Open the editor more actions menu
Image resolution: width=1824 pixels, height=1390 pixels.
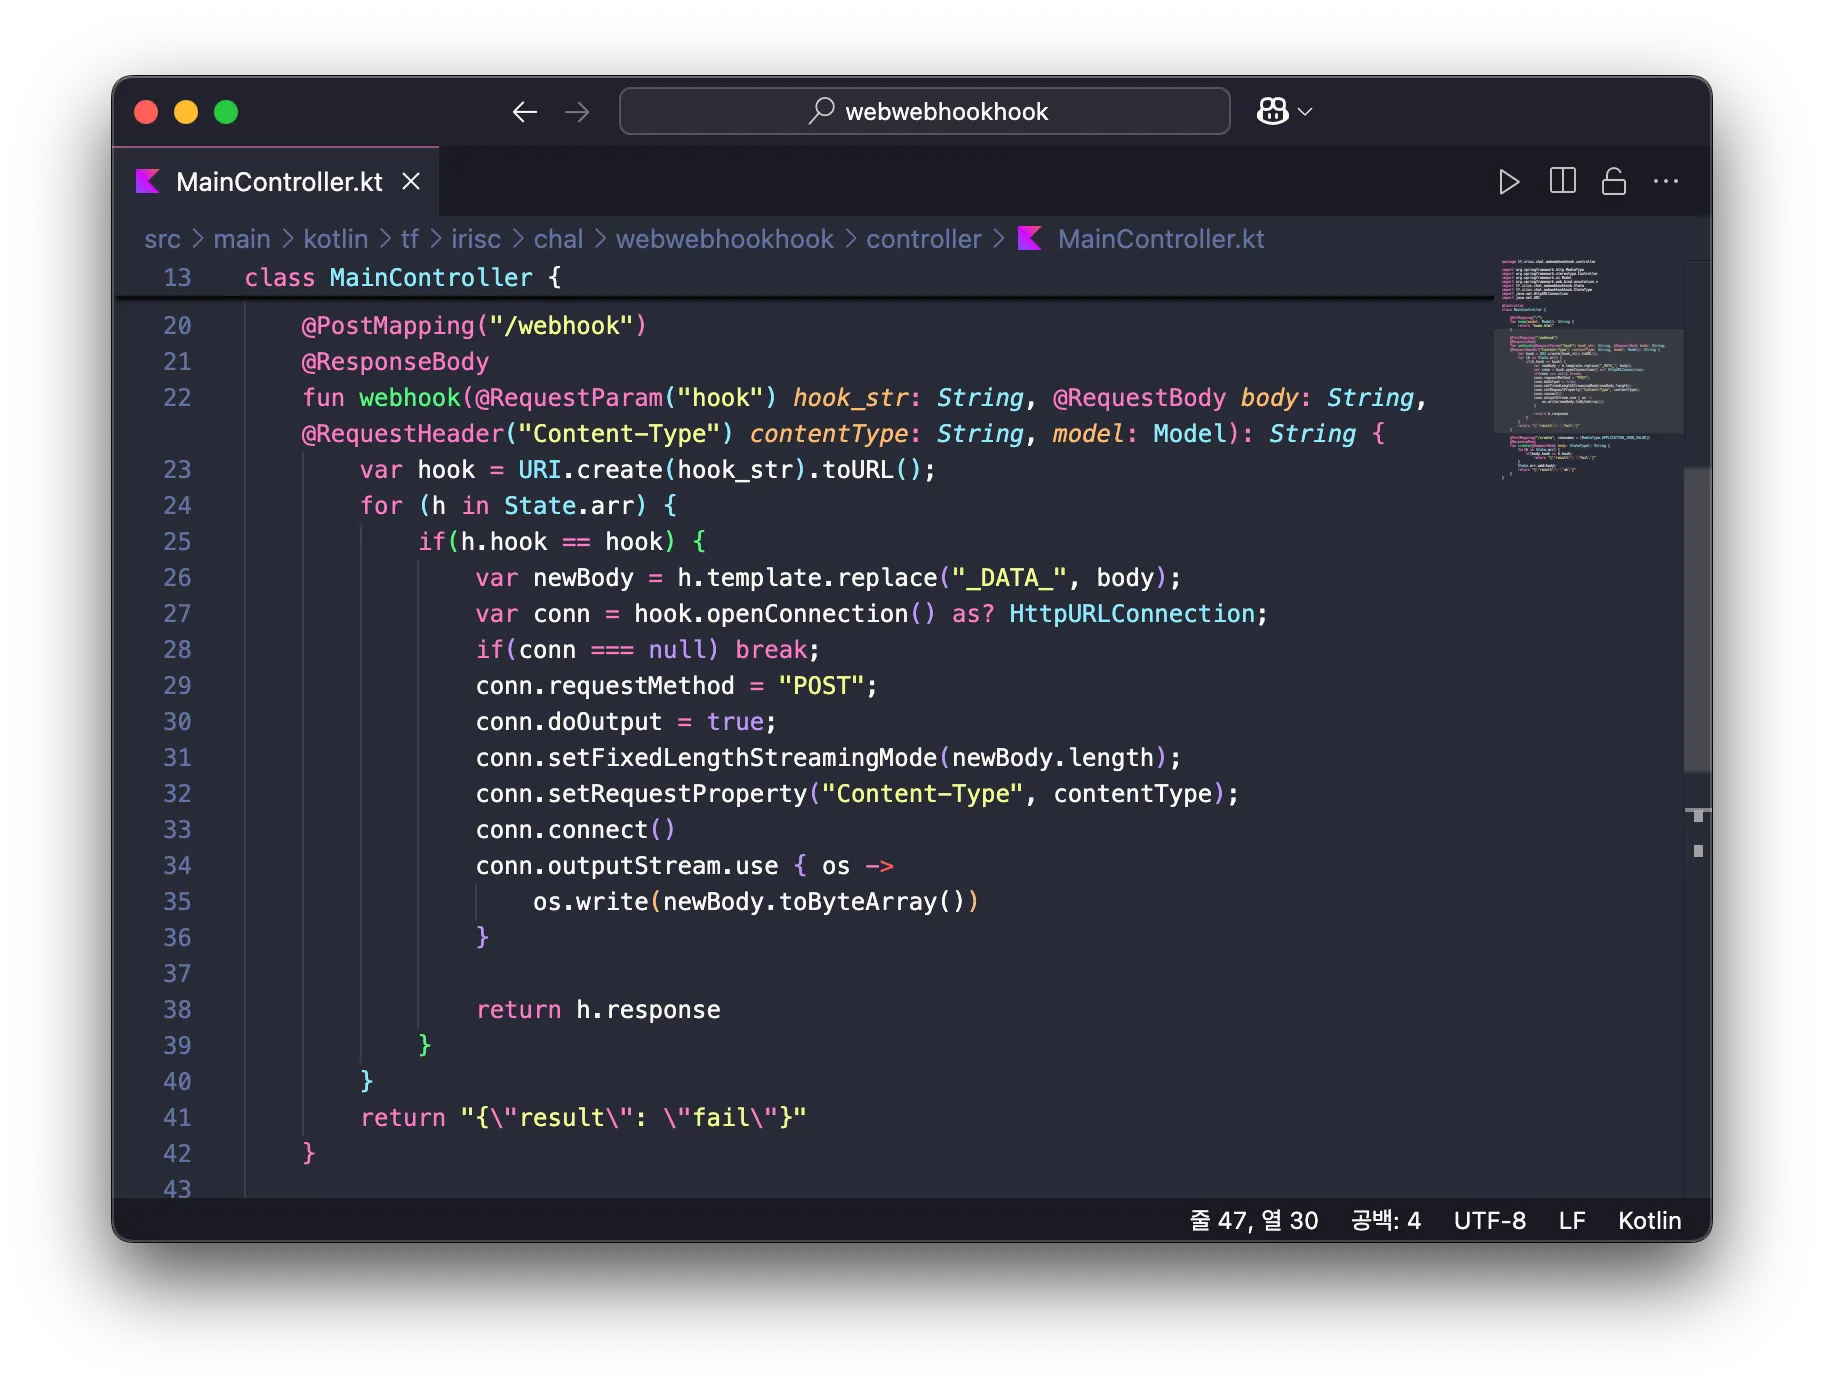tap(1665, 181)
